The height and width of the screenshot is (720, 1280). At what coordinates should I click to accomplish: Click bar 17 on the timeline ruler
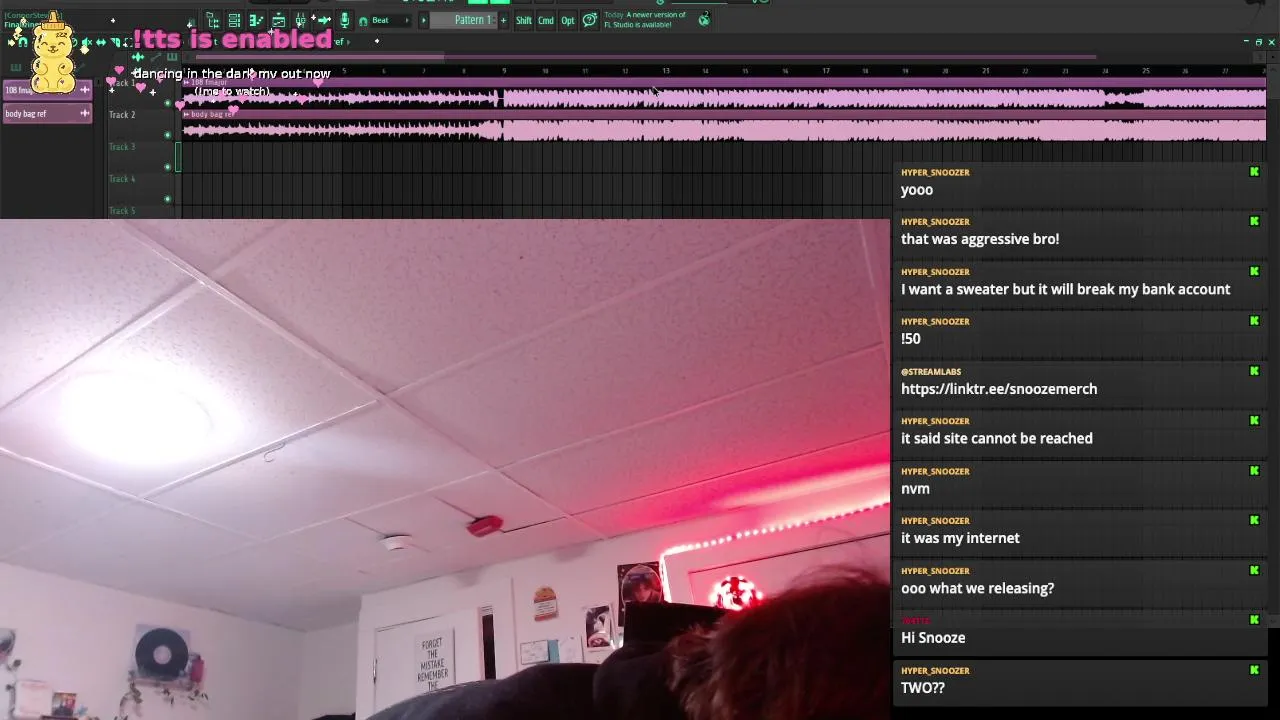coord(825,71)
